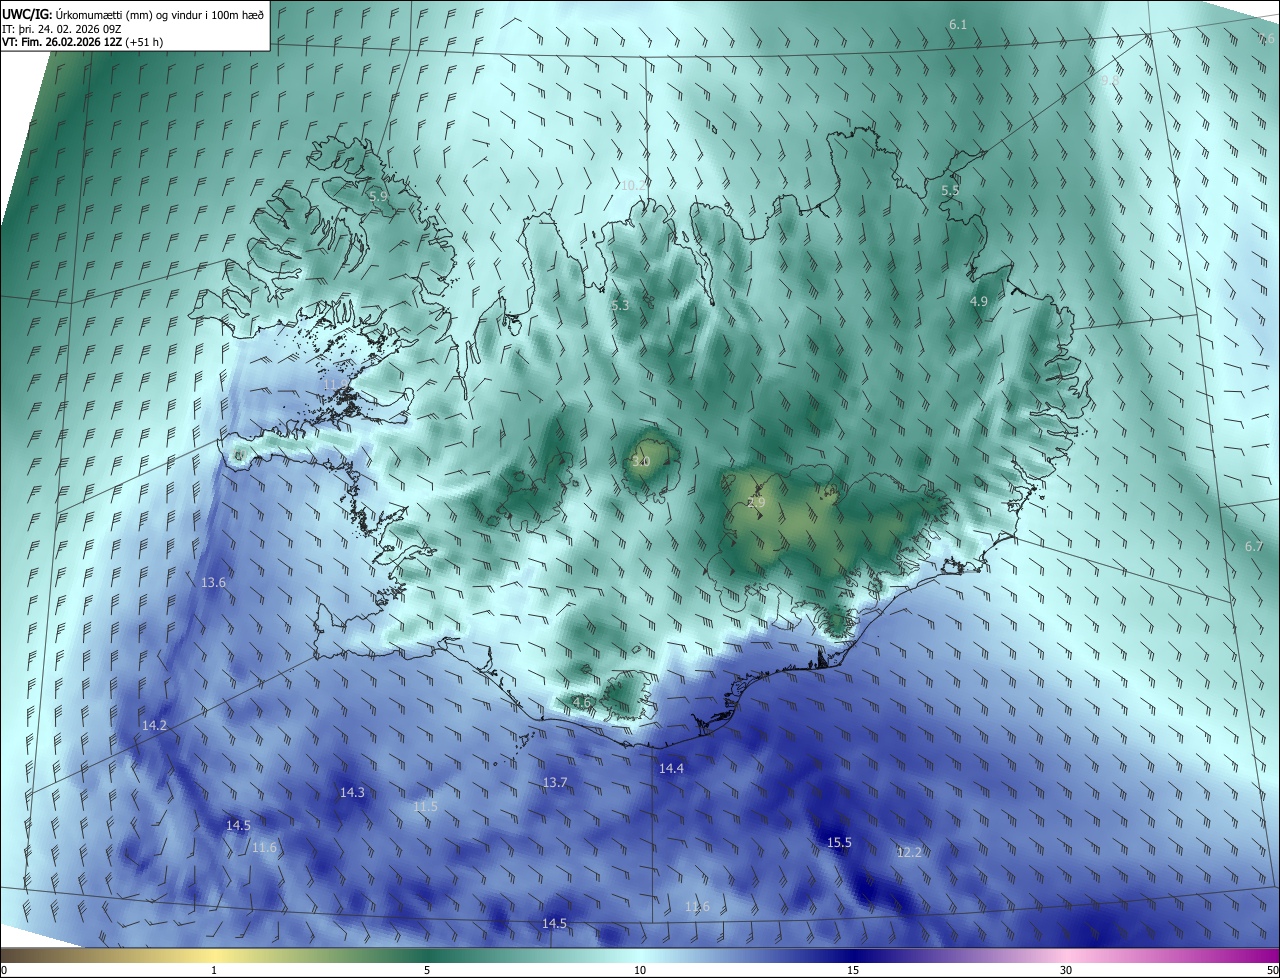Click the '10' tick on the color scale
1280x978 pixels.
pyautogui.click(x=640, y=970)
